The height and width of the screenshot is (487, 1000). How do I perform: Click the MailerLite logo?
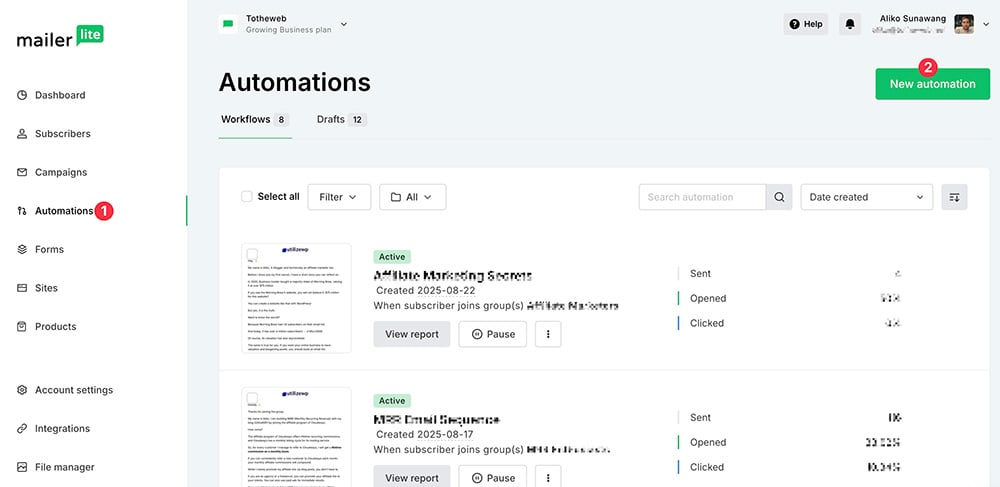click(60, 38)
